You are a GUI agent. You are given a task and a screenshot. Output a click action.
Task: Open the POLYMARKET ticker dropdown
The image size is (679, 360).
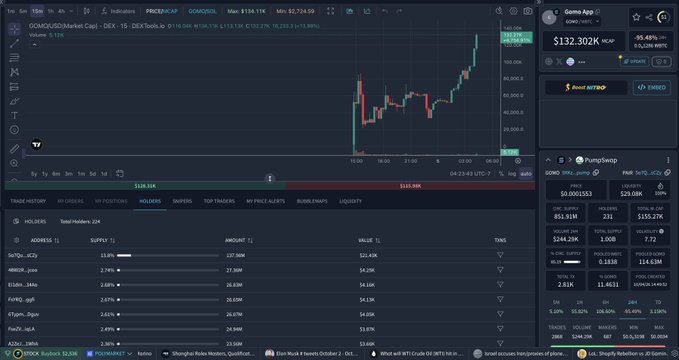coord(109,354)
